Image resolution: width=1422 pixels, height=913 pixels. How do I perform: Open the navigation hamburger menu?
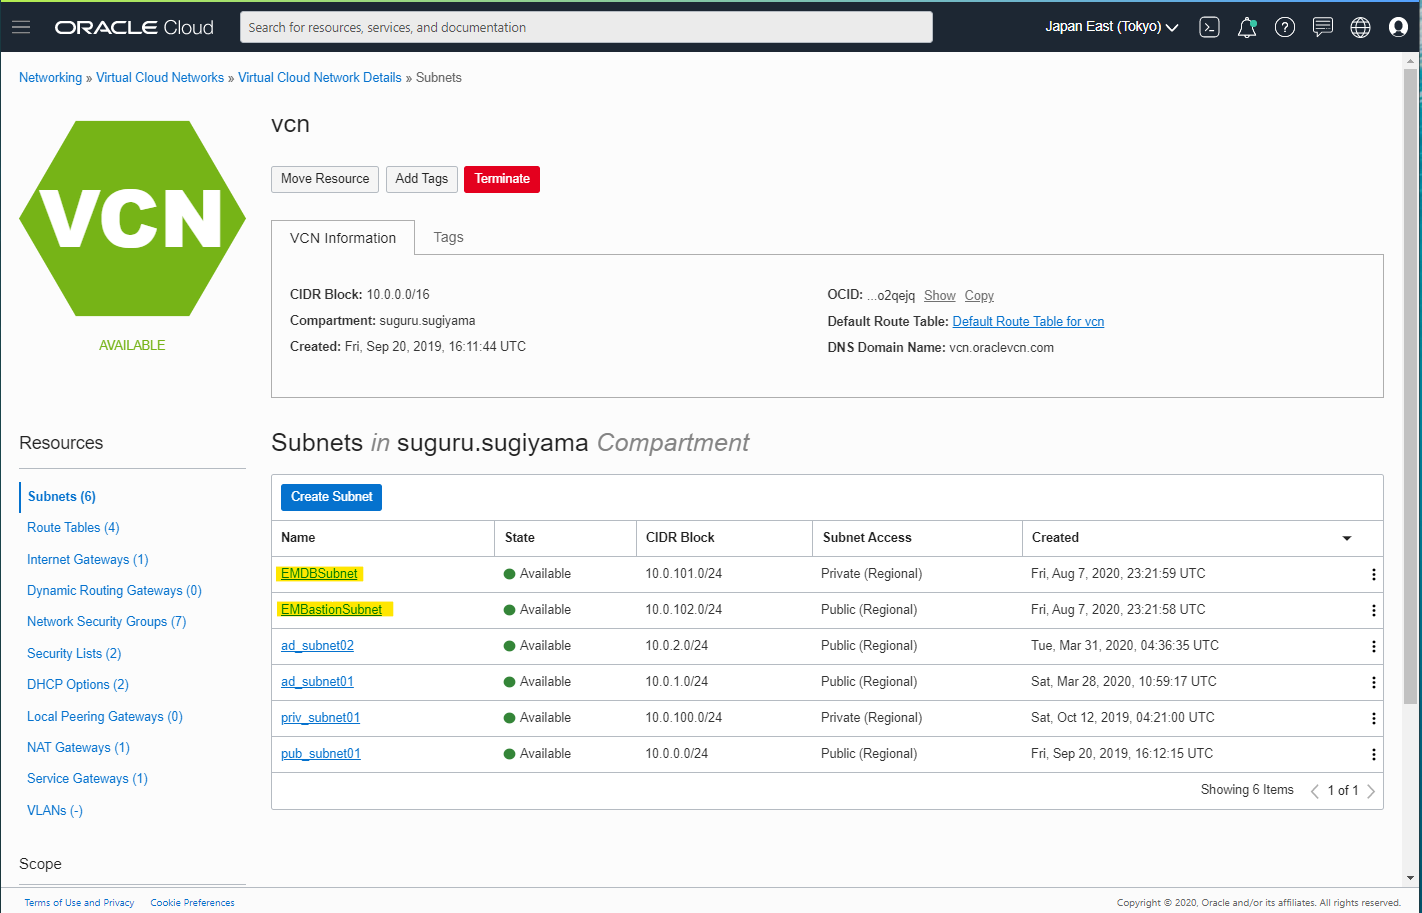(x=21, y=27)
